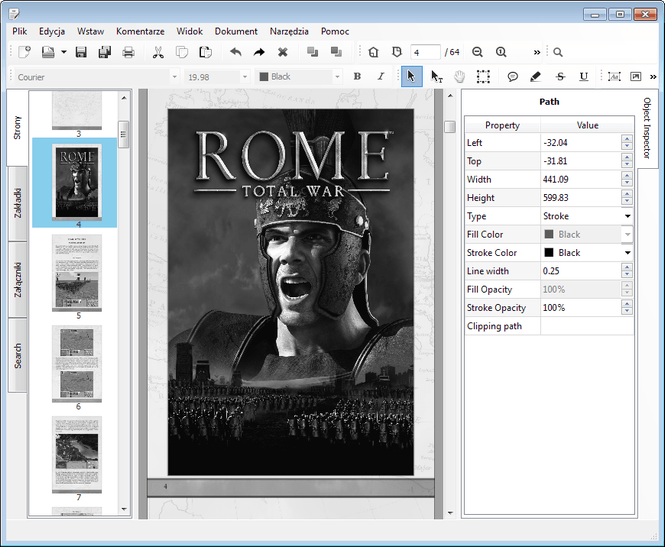The height and width of the screenshot is (547, 665).
Task: Click the Stroke Color black swatch
Action: [549, 253]
